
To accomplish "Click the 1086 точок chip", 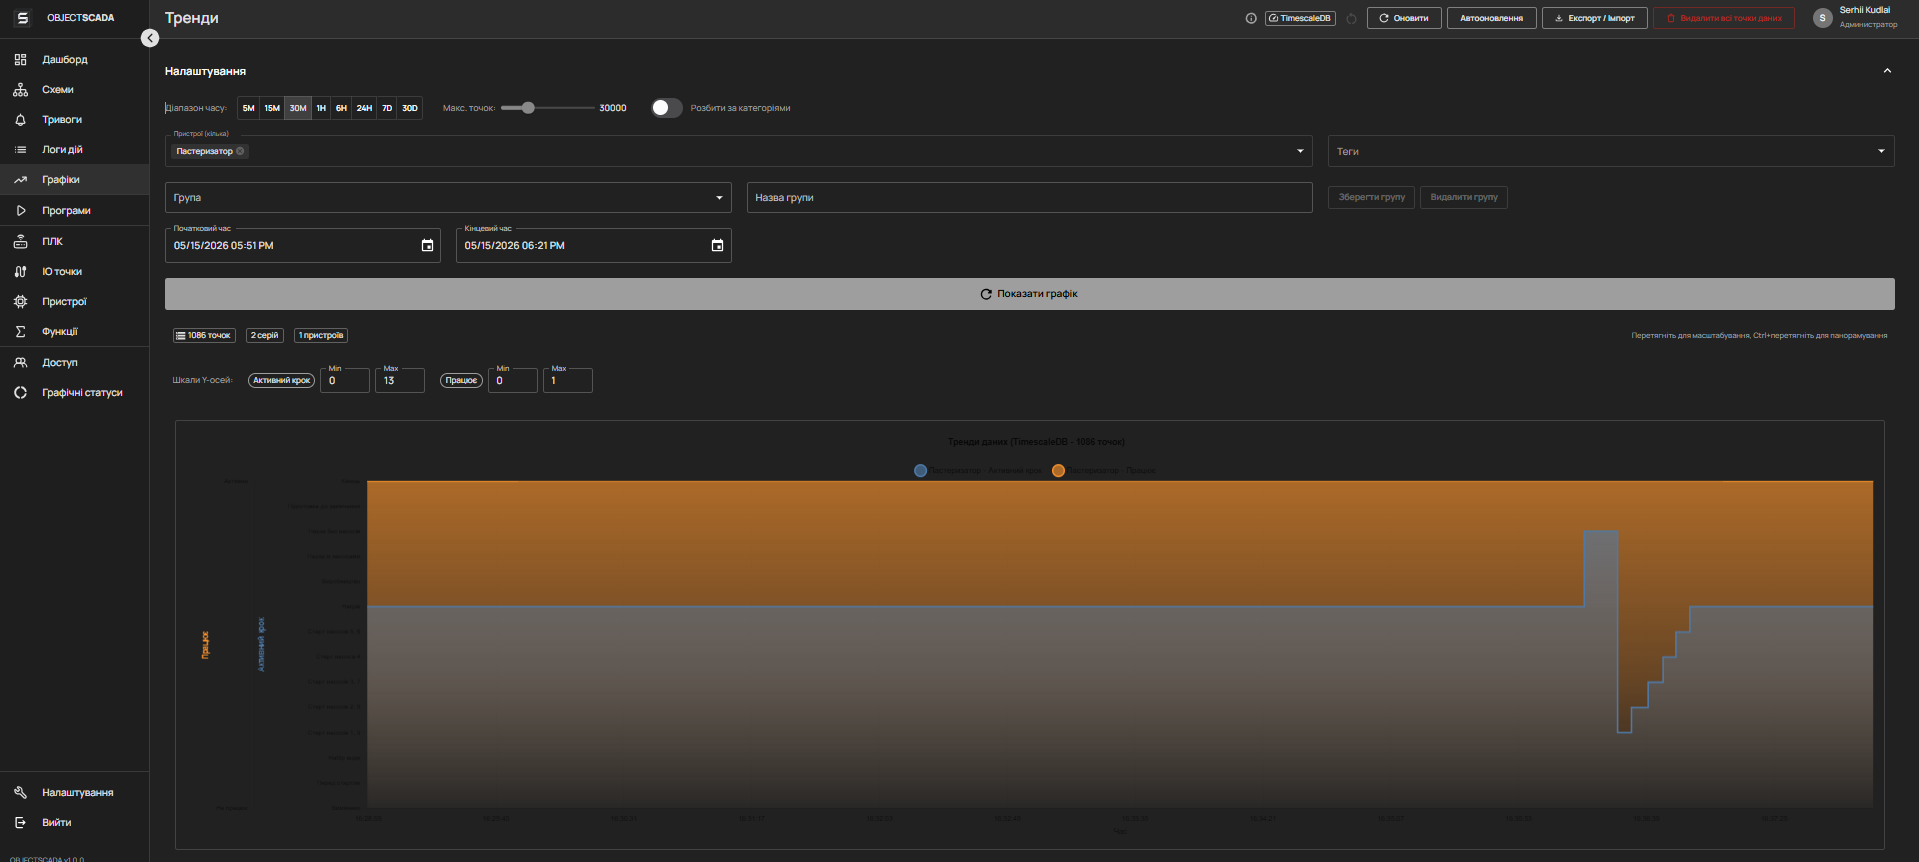I will pos(204,336).
